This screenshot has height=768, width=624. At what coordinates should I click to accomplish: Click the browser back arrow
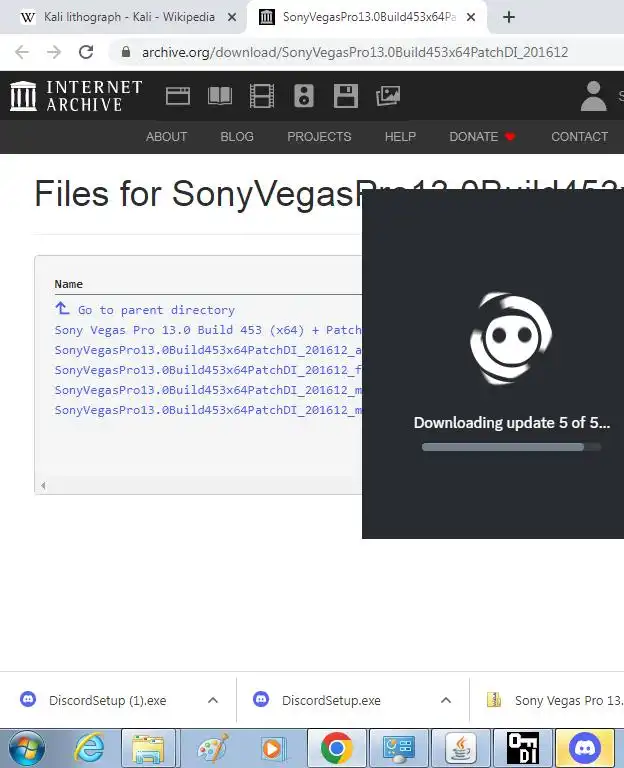22,52
